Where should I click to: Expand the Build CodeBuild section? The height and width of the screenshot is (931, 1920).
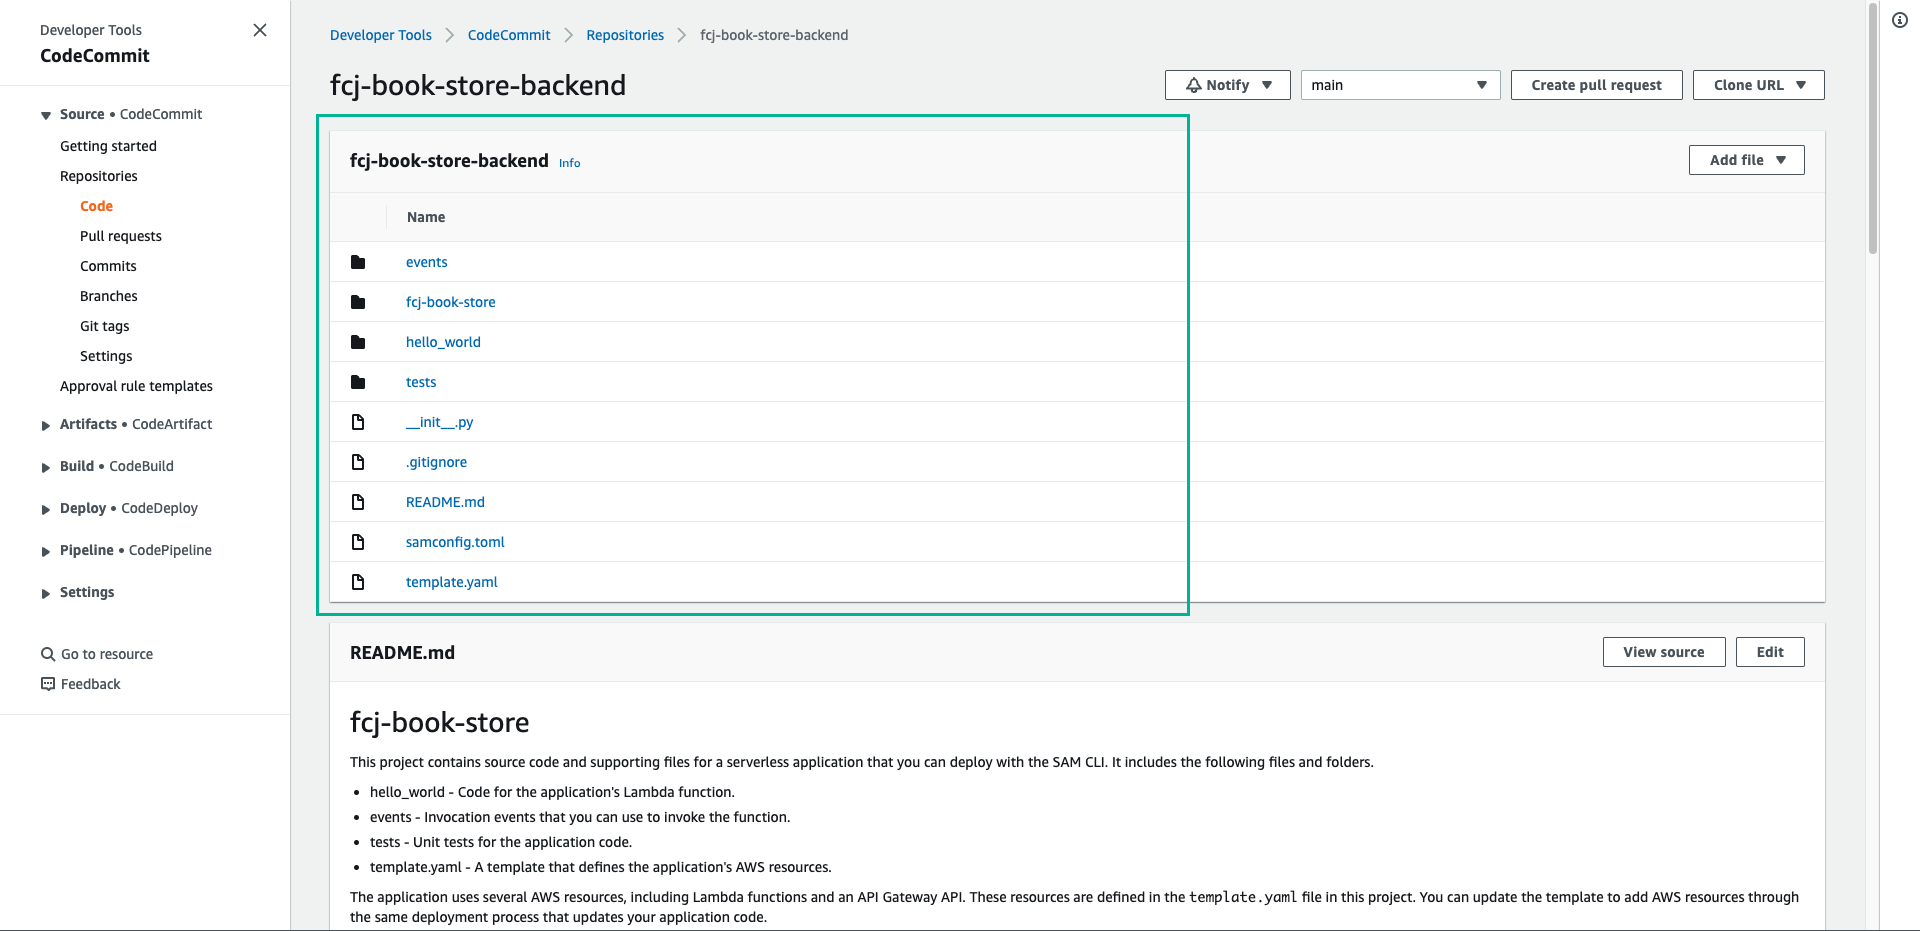pos(46,467)
